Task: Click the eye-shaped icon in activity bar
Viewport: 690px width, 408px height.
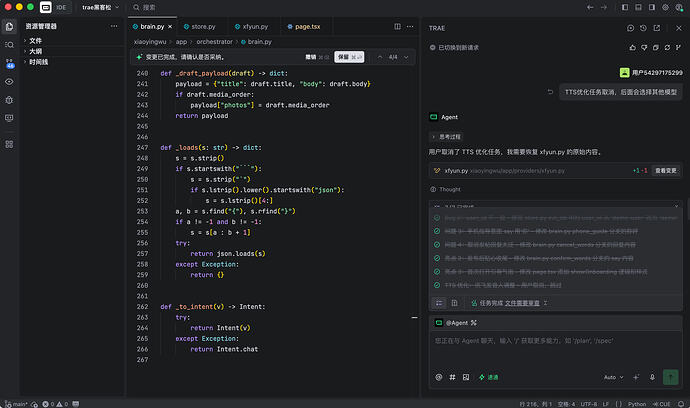Action: coord(9,82)
